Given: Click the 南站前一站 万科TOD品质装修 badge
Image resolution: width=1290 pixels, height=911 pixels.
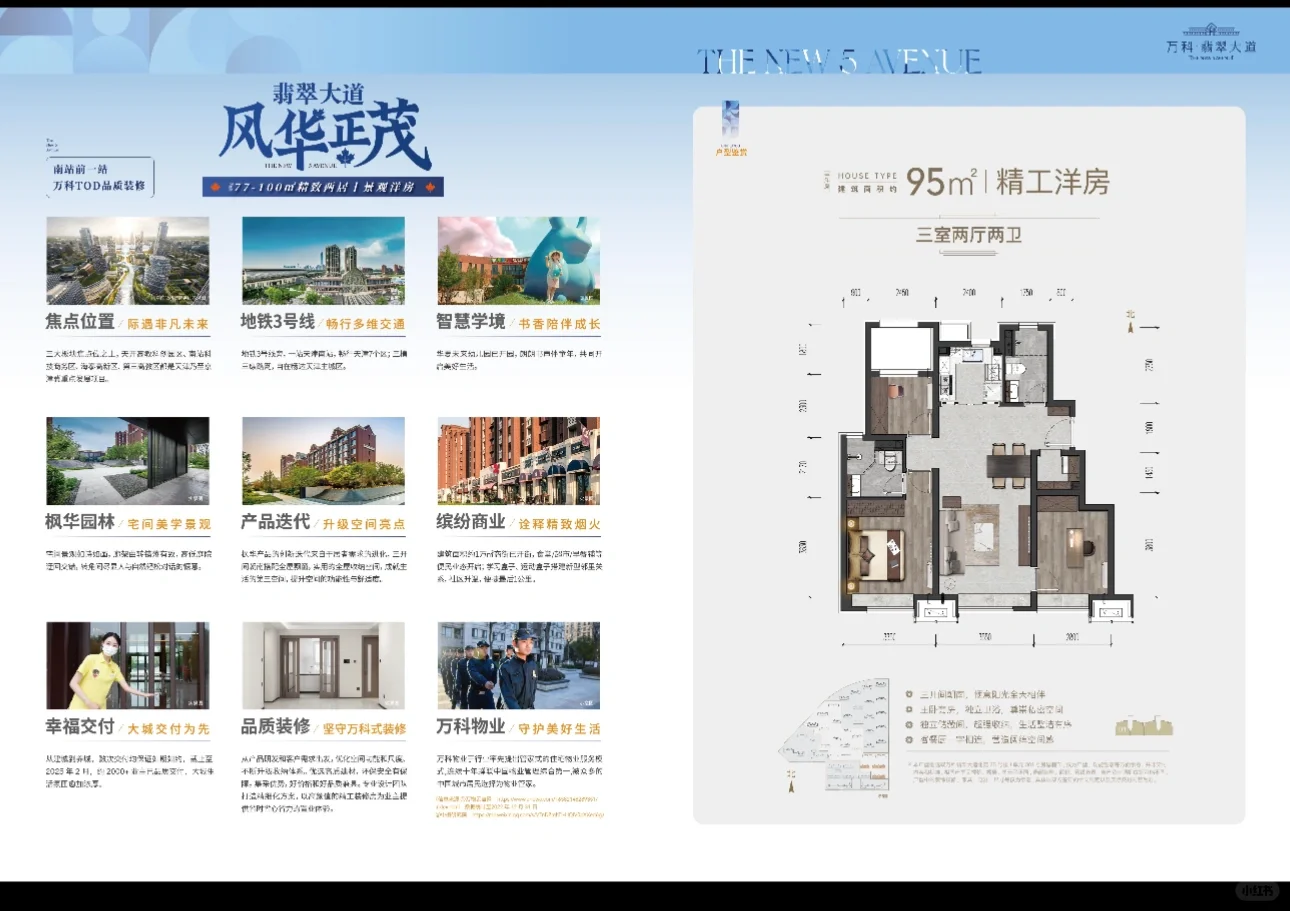Looking at the screenshot, I should pos(100,178).
